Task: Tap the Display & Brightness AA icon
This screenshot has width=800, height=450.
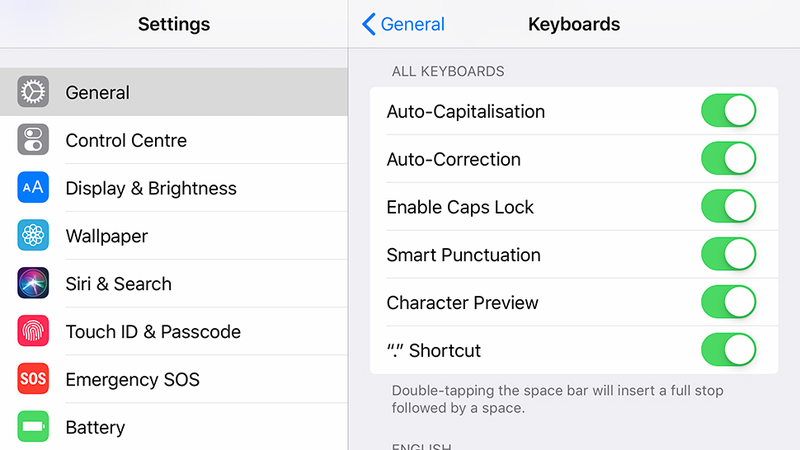Action: pyautogui.click(x=33, y=187)
